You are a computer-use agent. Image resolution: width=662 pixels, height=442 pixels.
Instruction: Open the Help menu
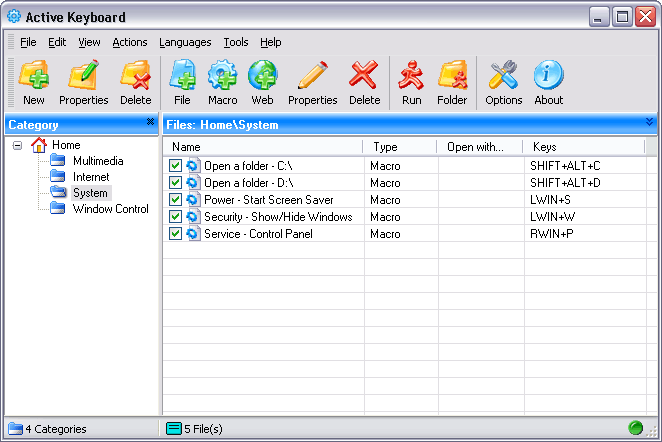click(271, 42)
